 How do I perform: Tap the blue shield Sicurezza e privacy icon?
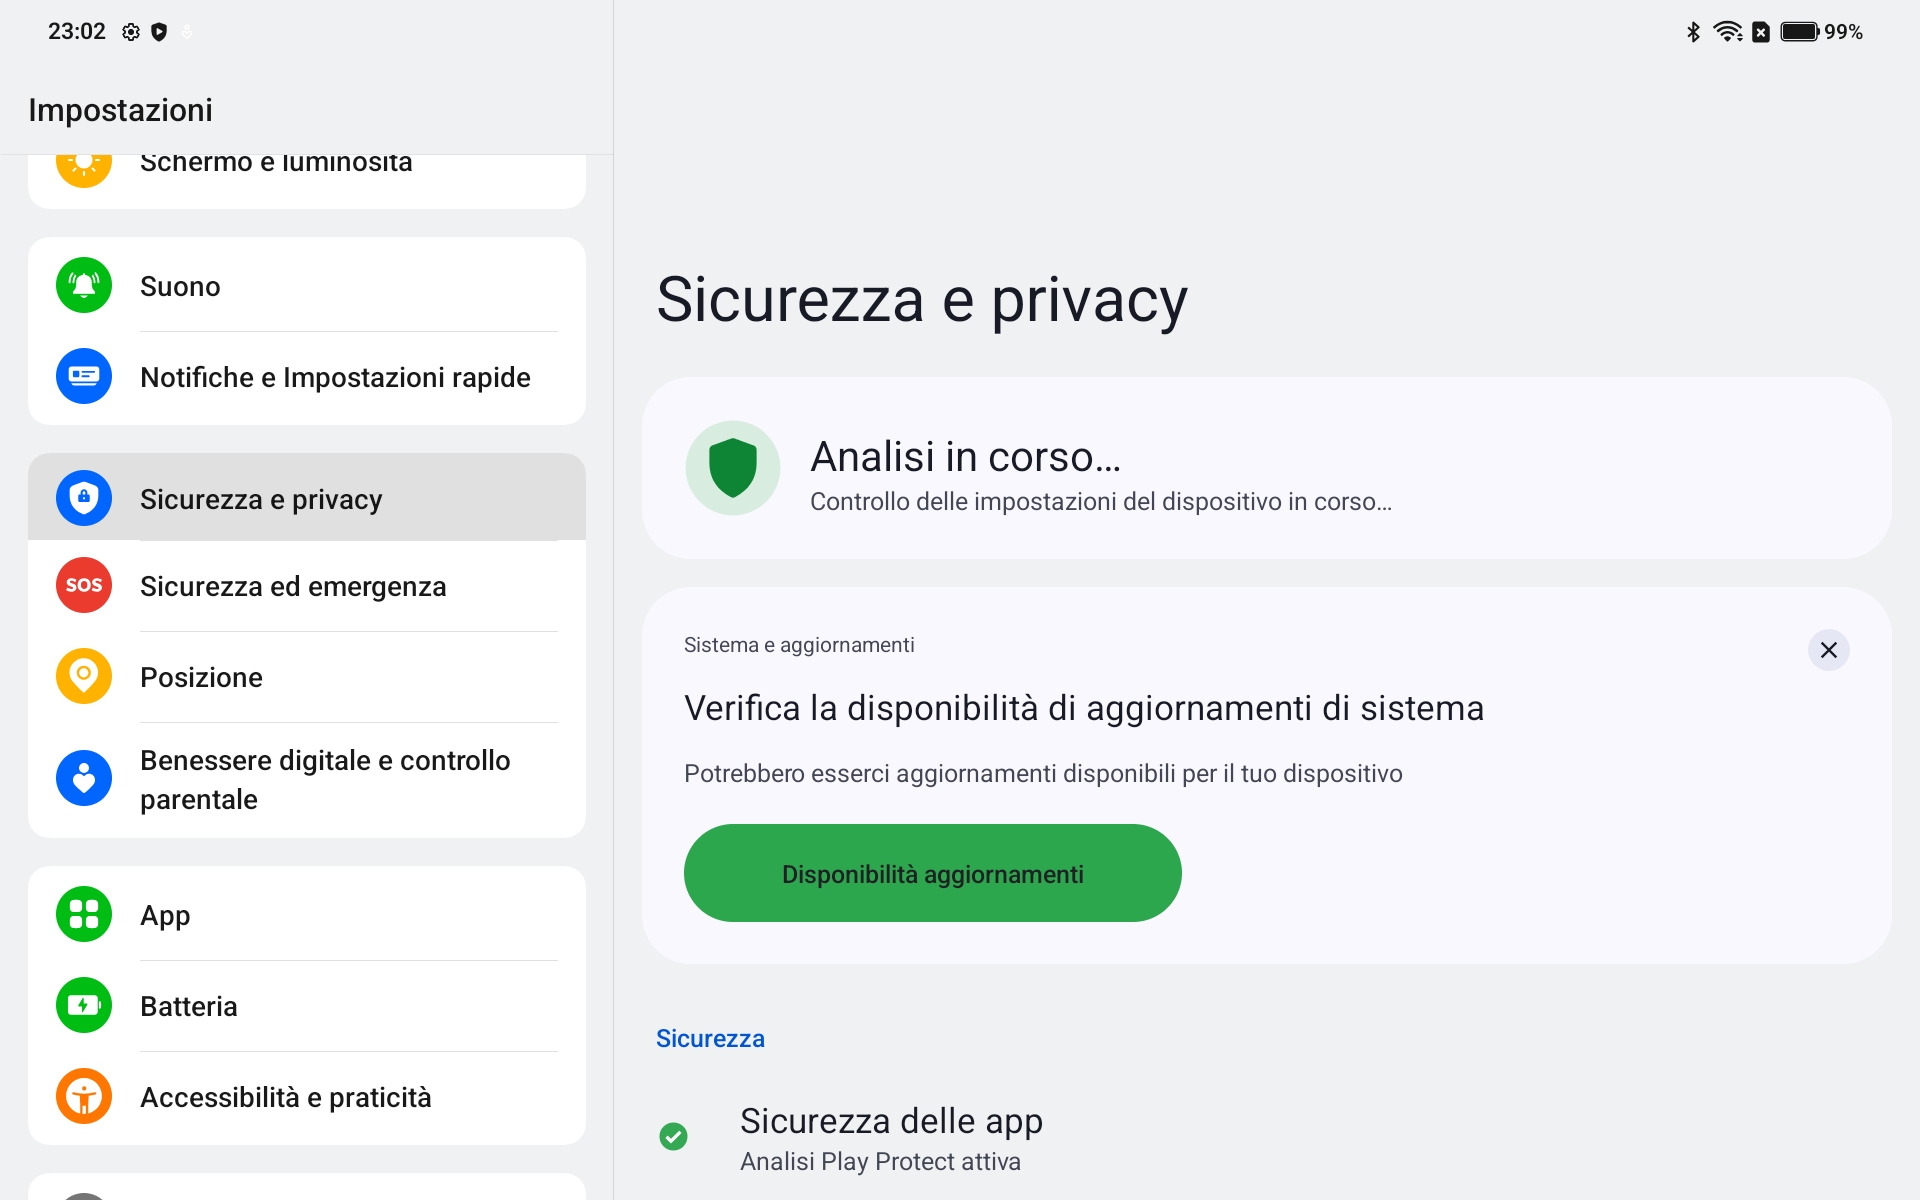coord(84,498)
